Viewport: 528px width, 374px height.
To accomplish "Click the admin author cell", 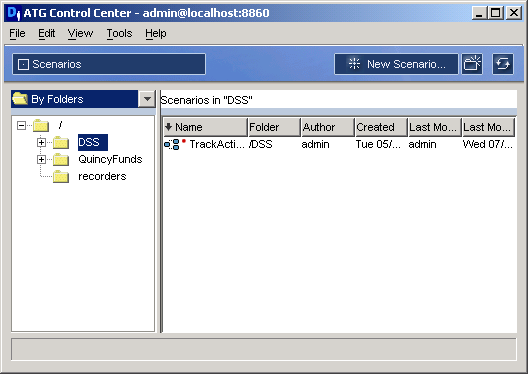I will coord(315,144).
